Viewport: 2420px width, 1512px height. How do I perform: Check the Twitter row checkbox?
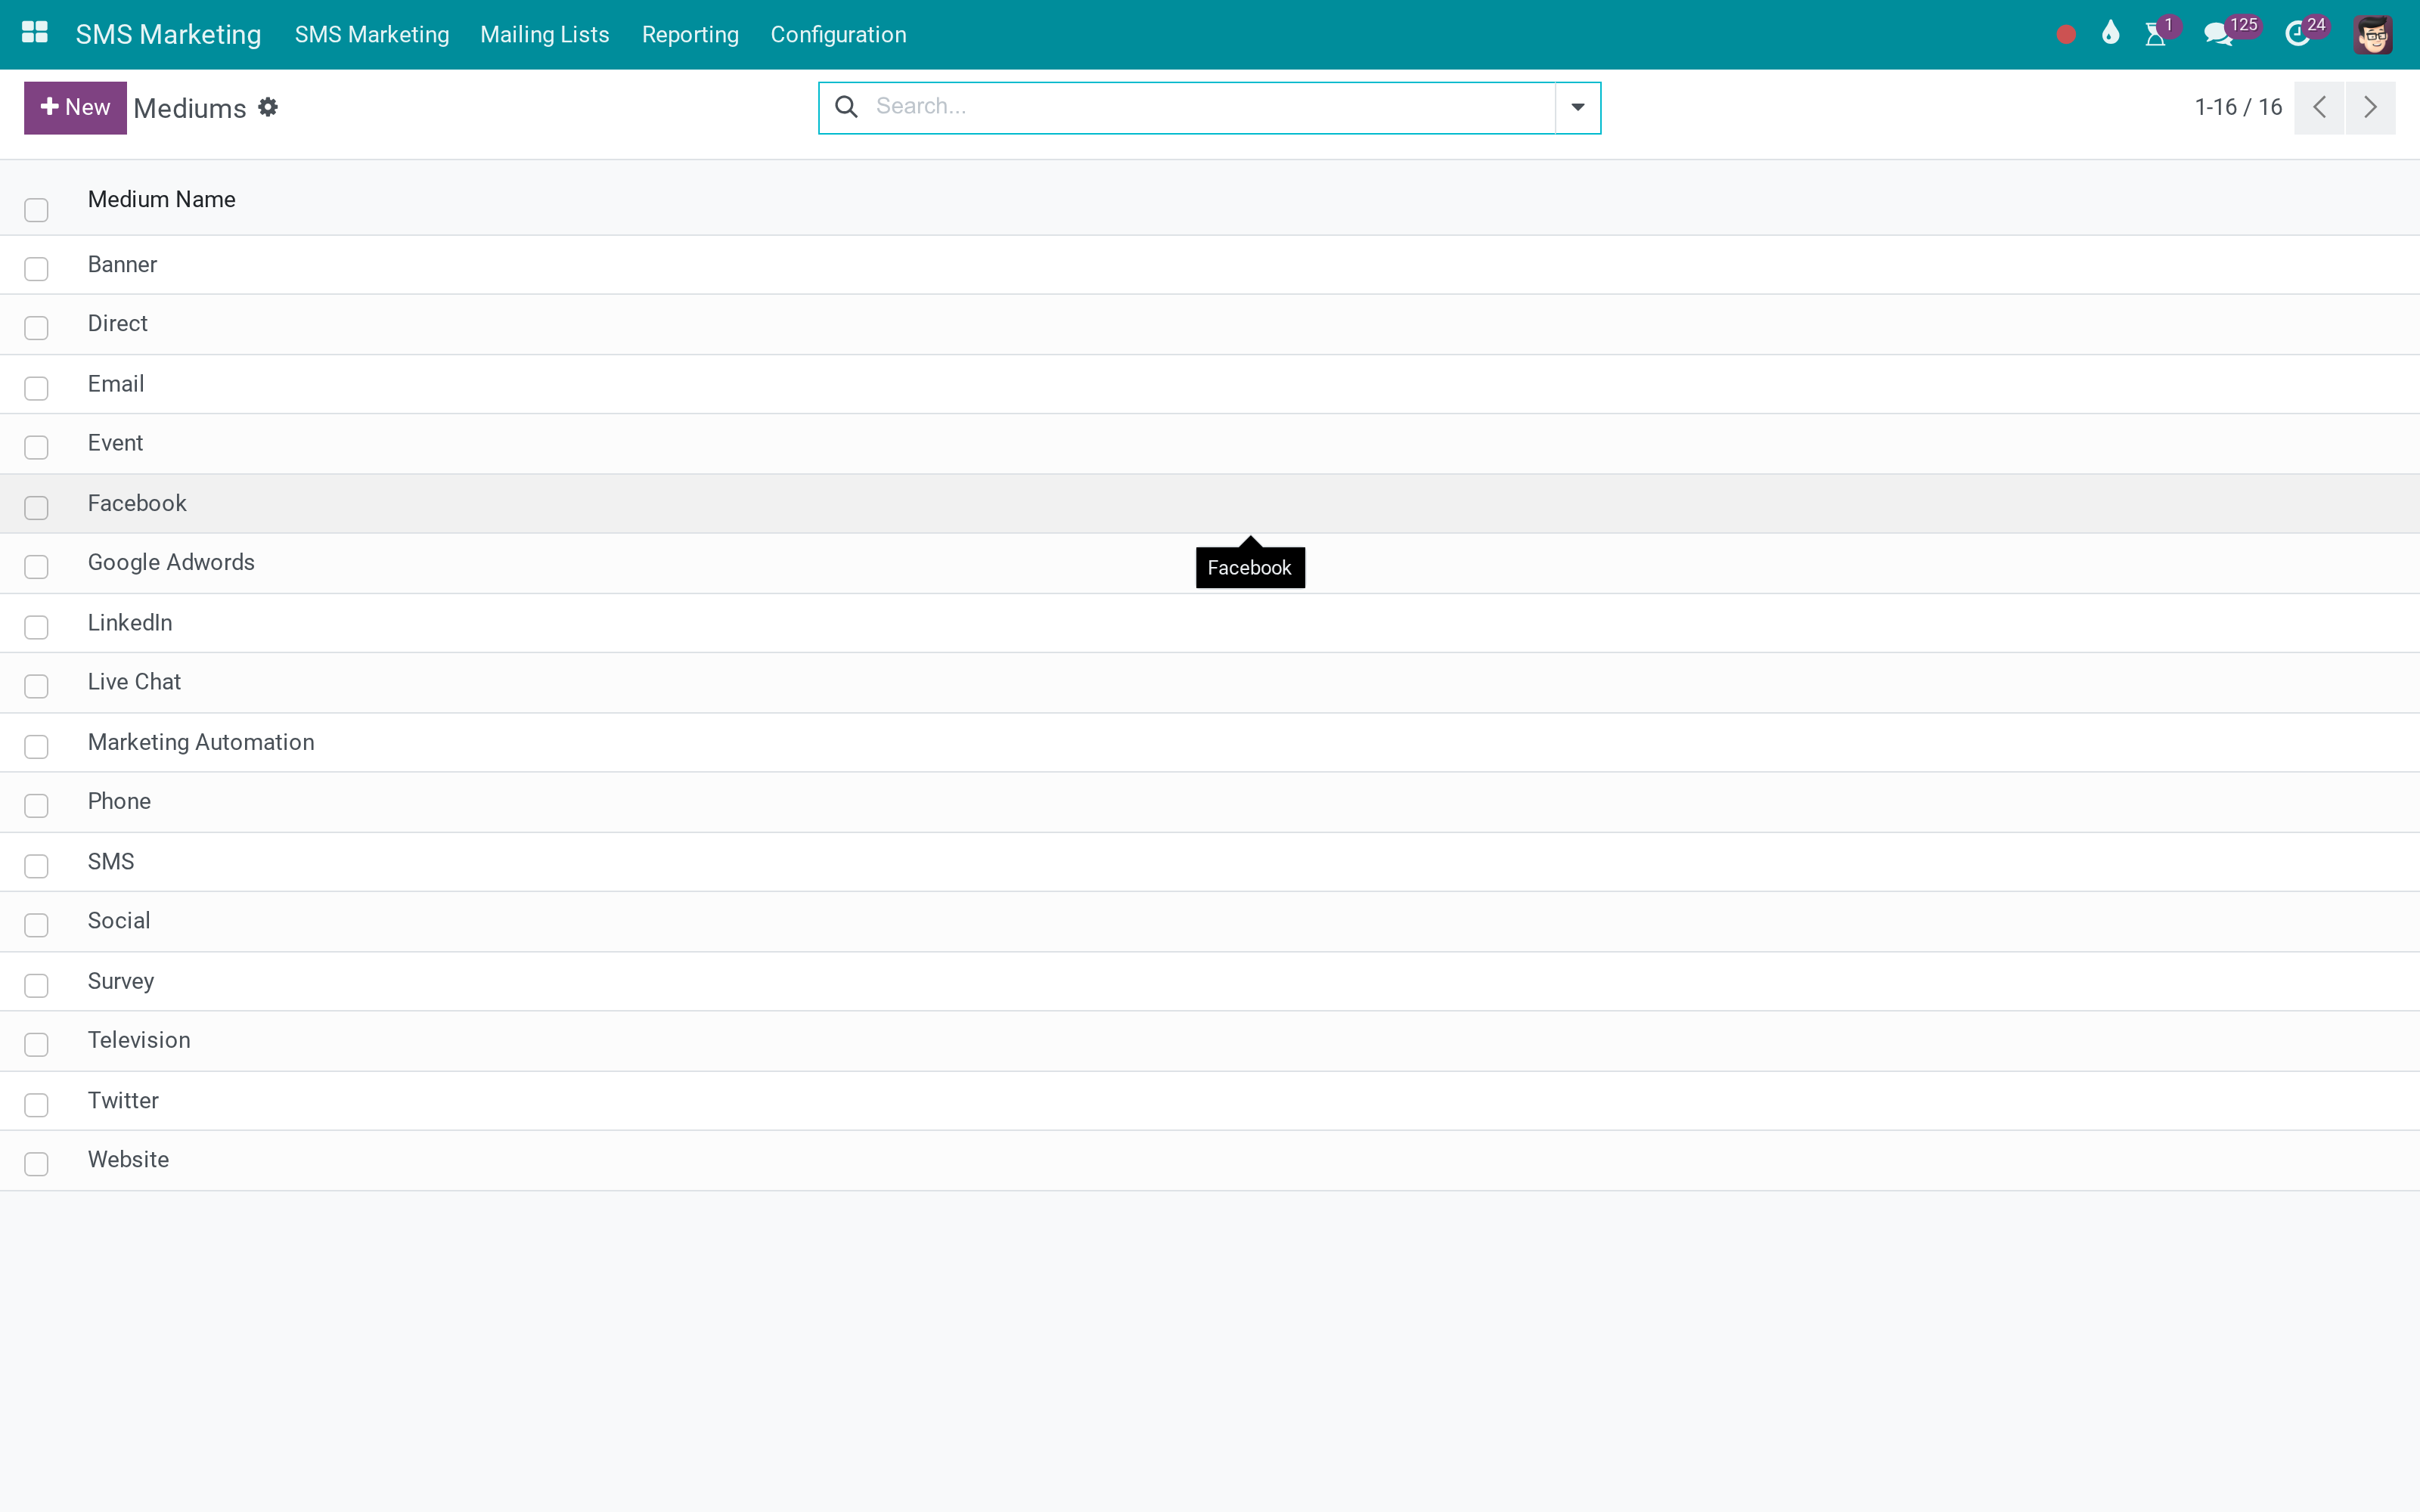coord(36,1105)
